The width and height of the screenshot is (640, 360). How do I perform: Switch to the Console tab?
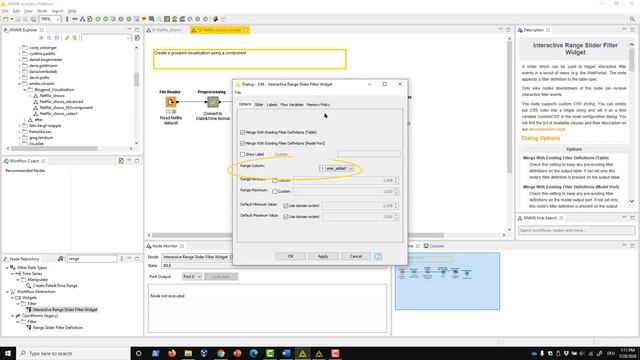point(434,246)
